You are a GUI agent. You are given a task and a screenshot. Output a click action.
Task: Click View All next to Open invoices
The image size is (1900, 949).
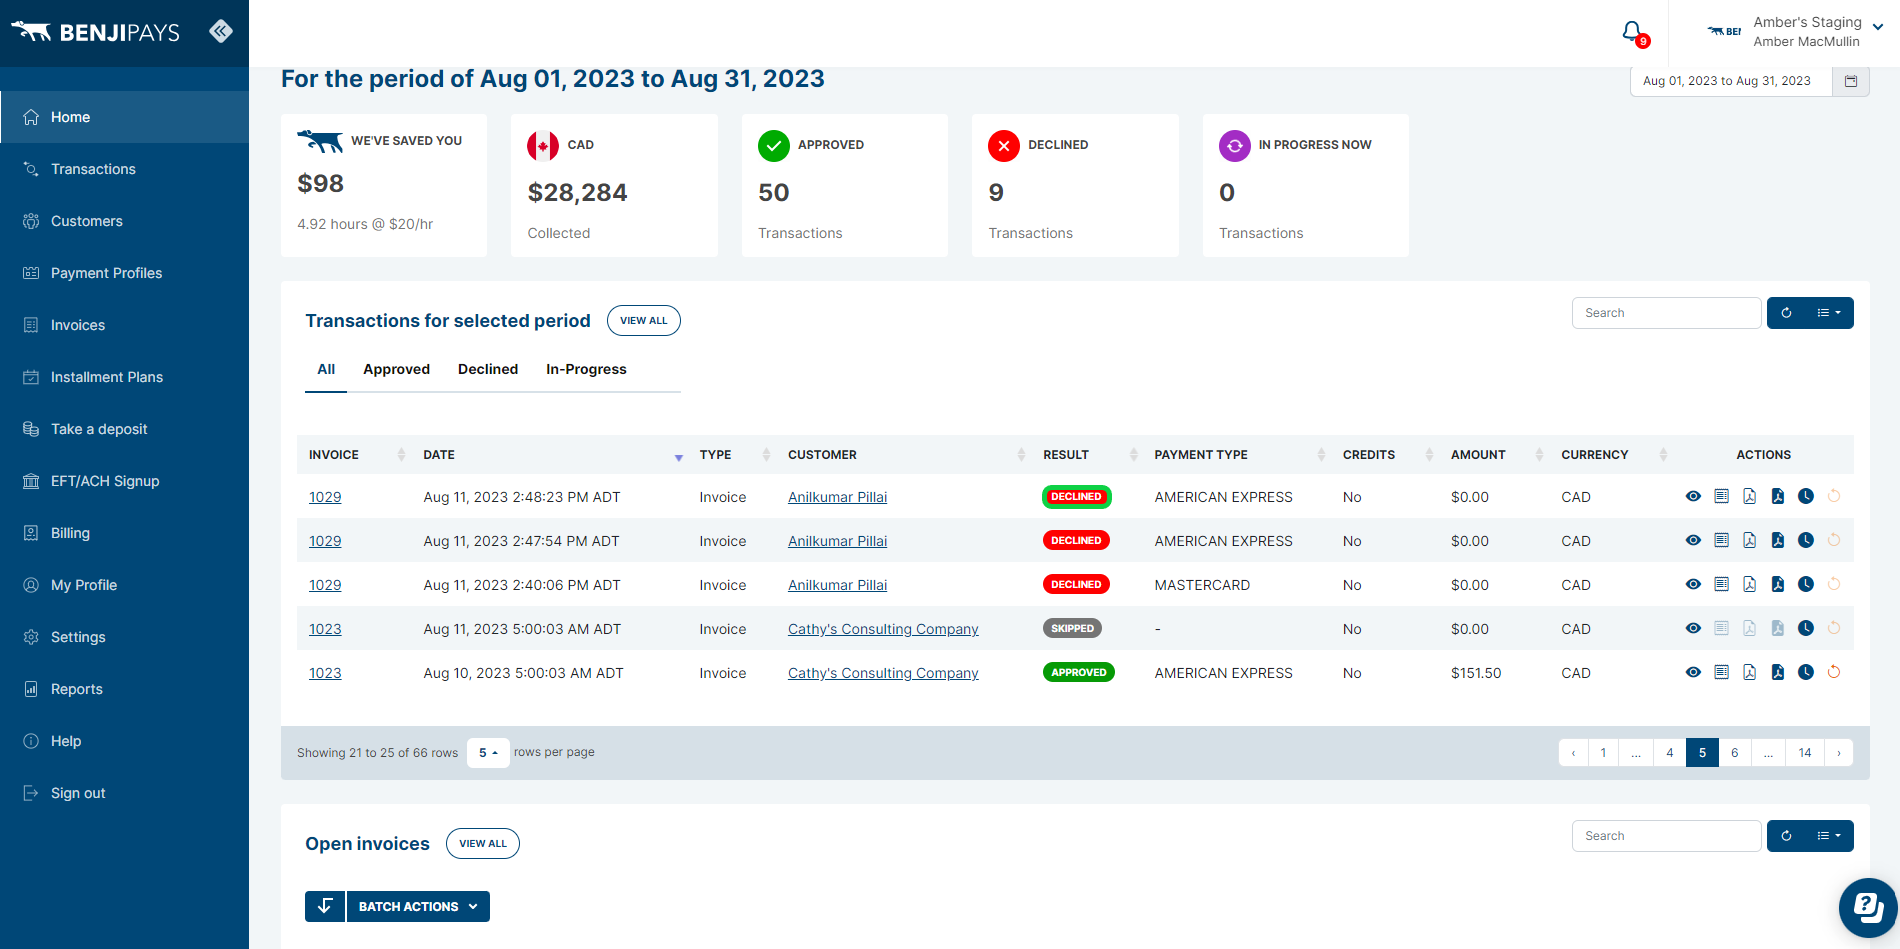pos(483,844)
